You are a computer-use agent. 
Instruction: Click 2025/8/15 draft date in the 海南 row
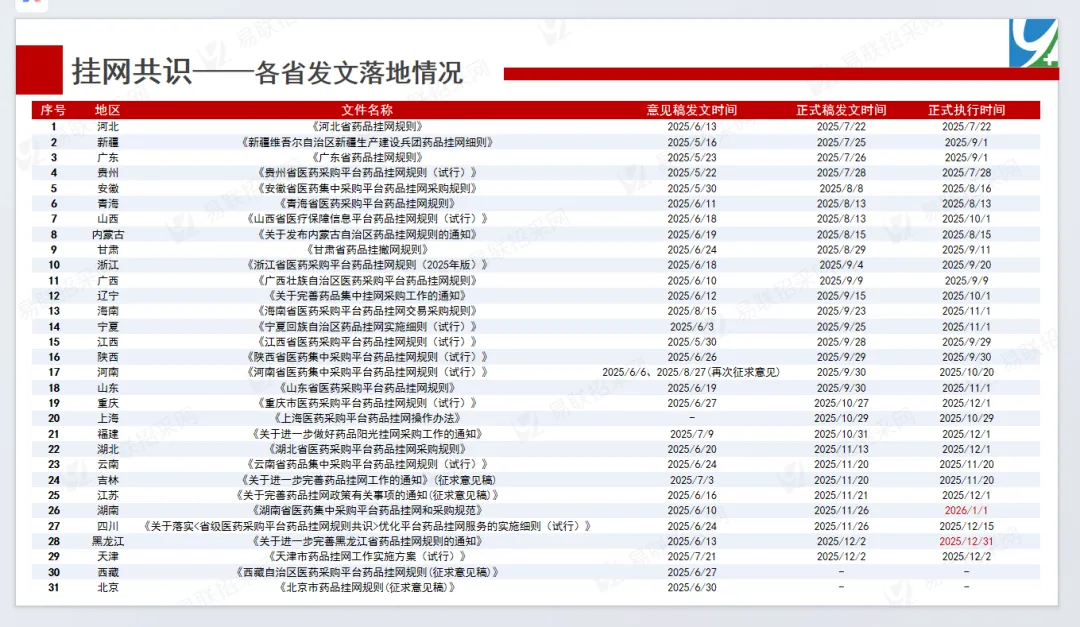tap(692, 311)
